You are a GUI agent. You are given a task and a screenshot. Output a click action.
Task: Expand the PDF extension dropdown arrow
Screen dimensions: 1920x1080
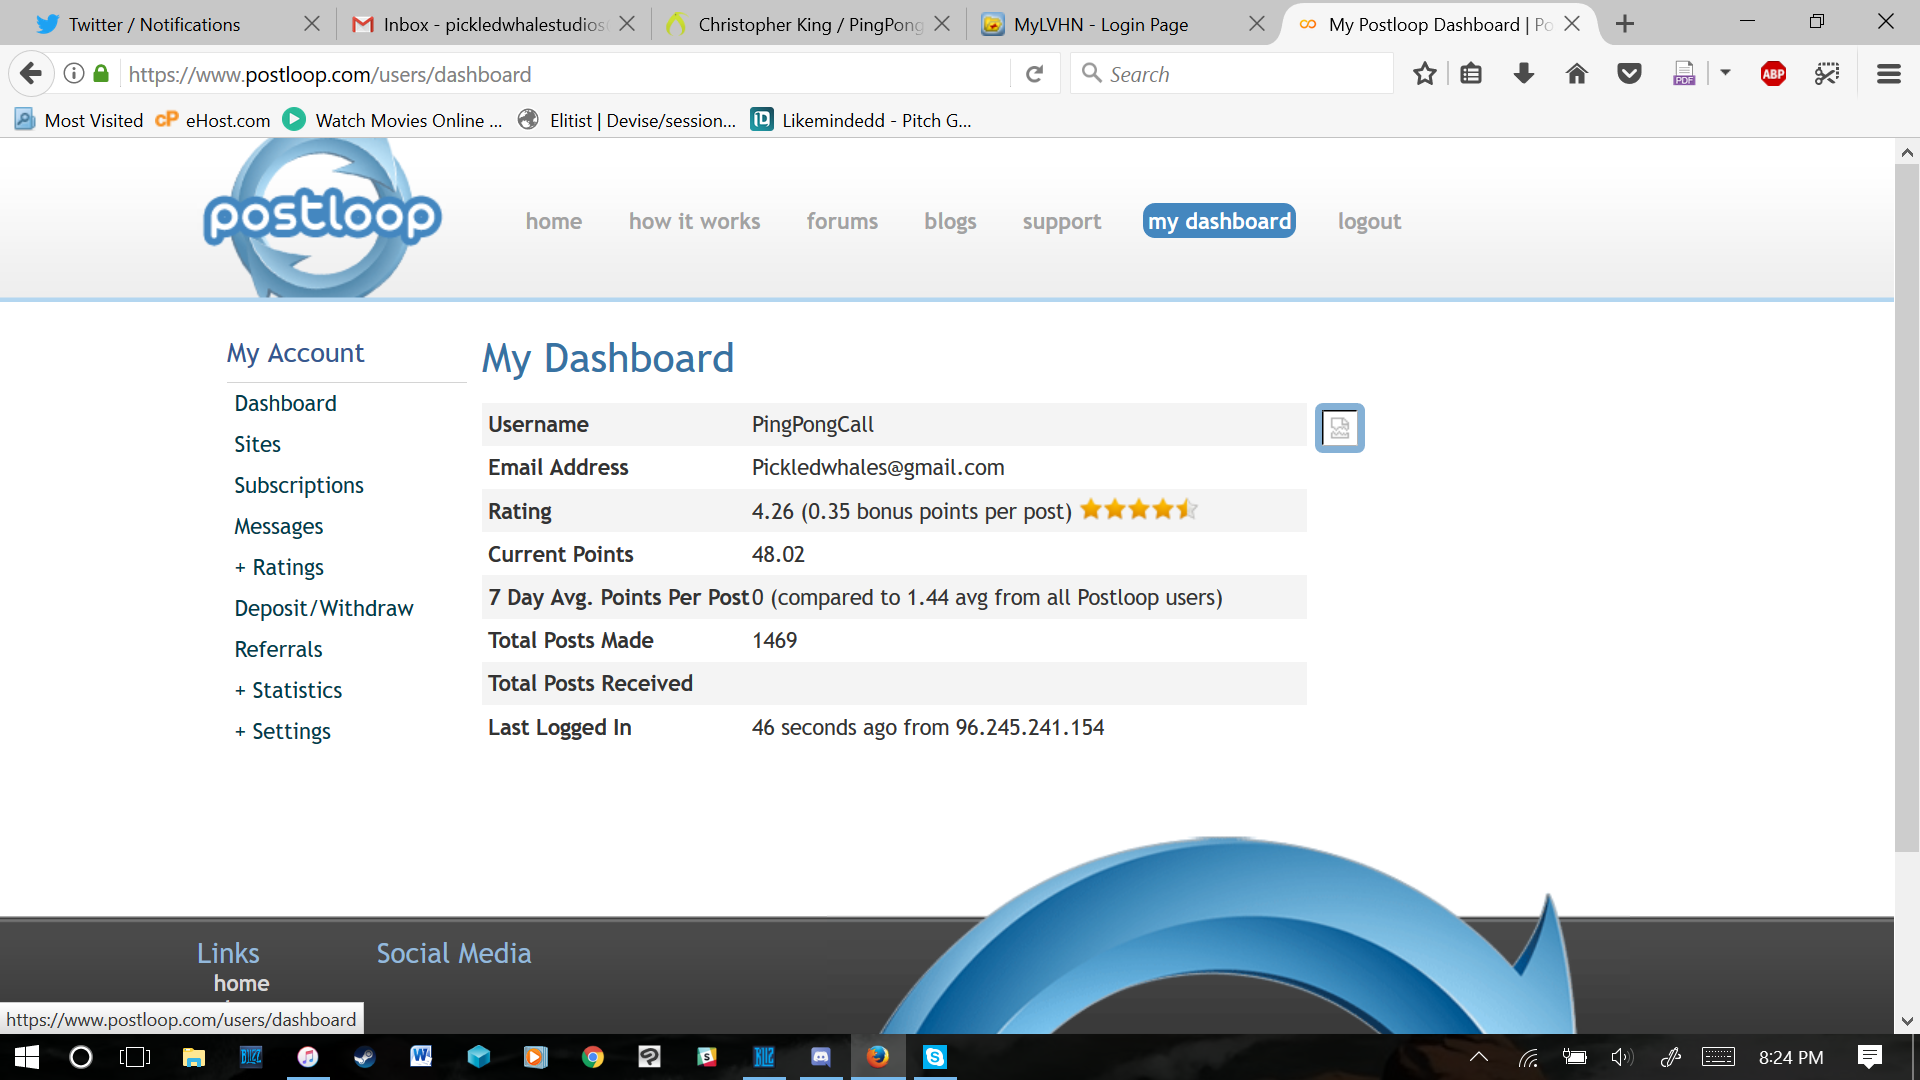click(x=1725, y=73)
